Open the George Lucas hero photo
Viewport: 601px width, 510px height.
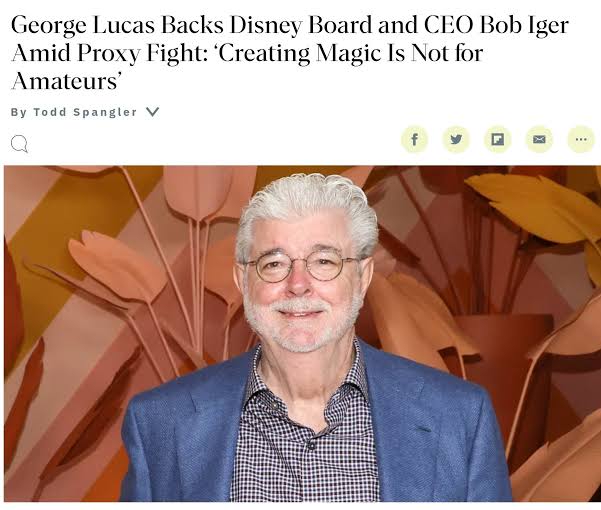tap(302, 333)
